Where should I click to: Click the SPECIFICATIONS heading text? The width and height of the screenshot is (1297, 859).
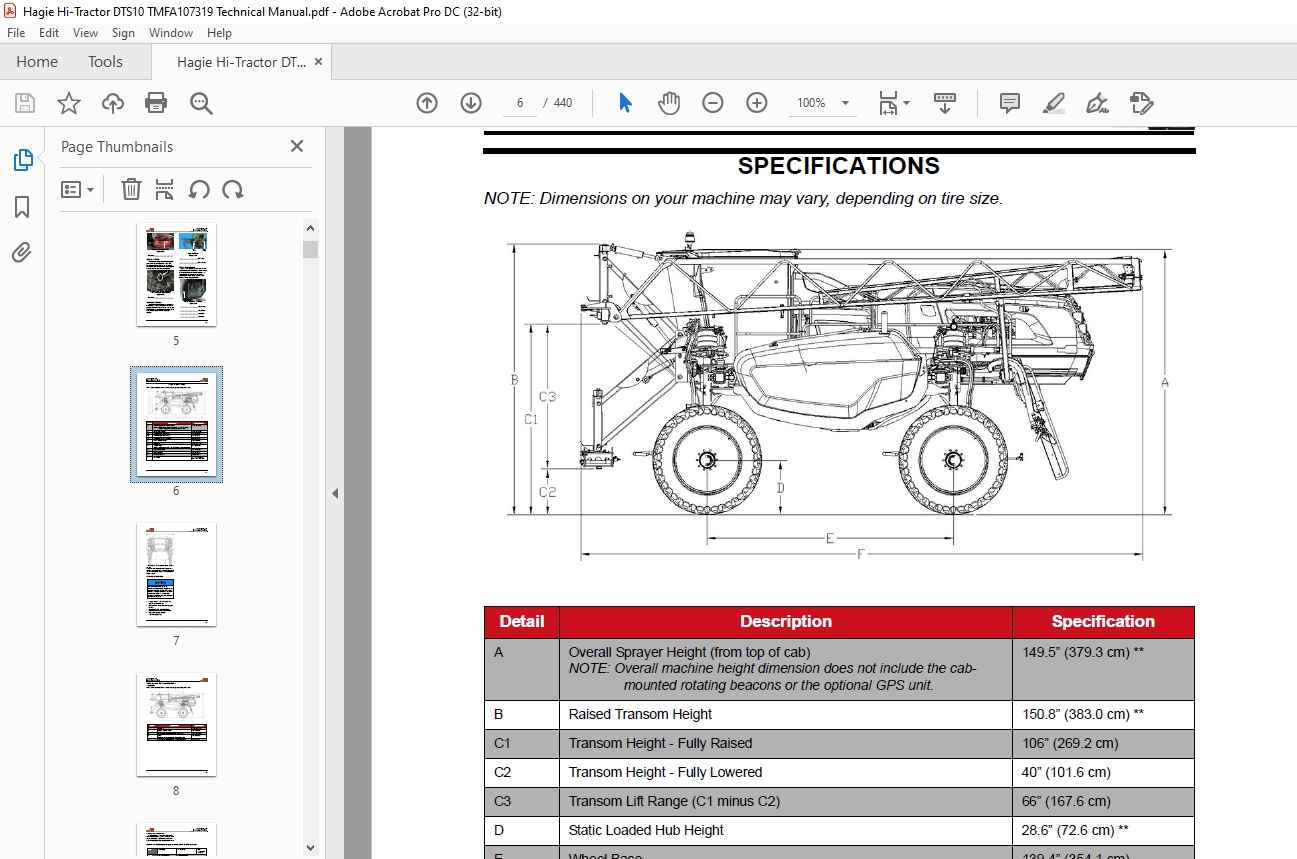839,167
